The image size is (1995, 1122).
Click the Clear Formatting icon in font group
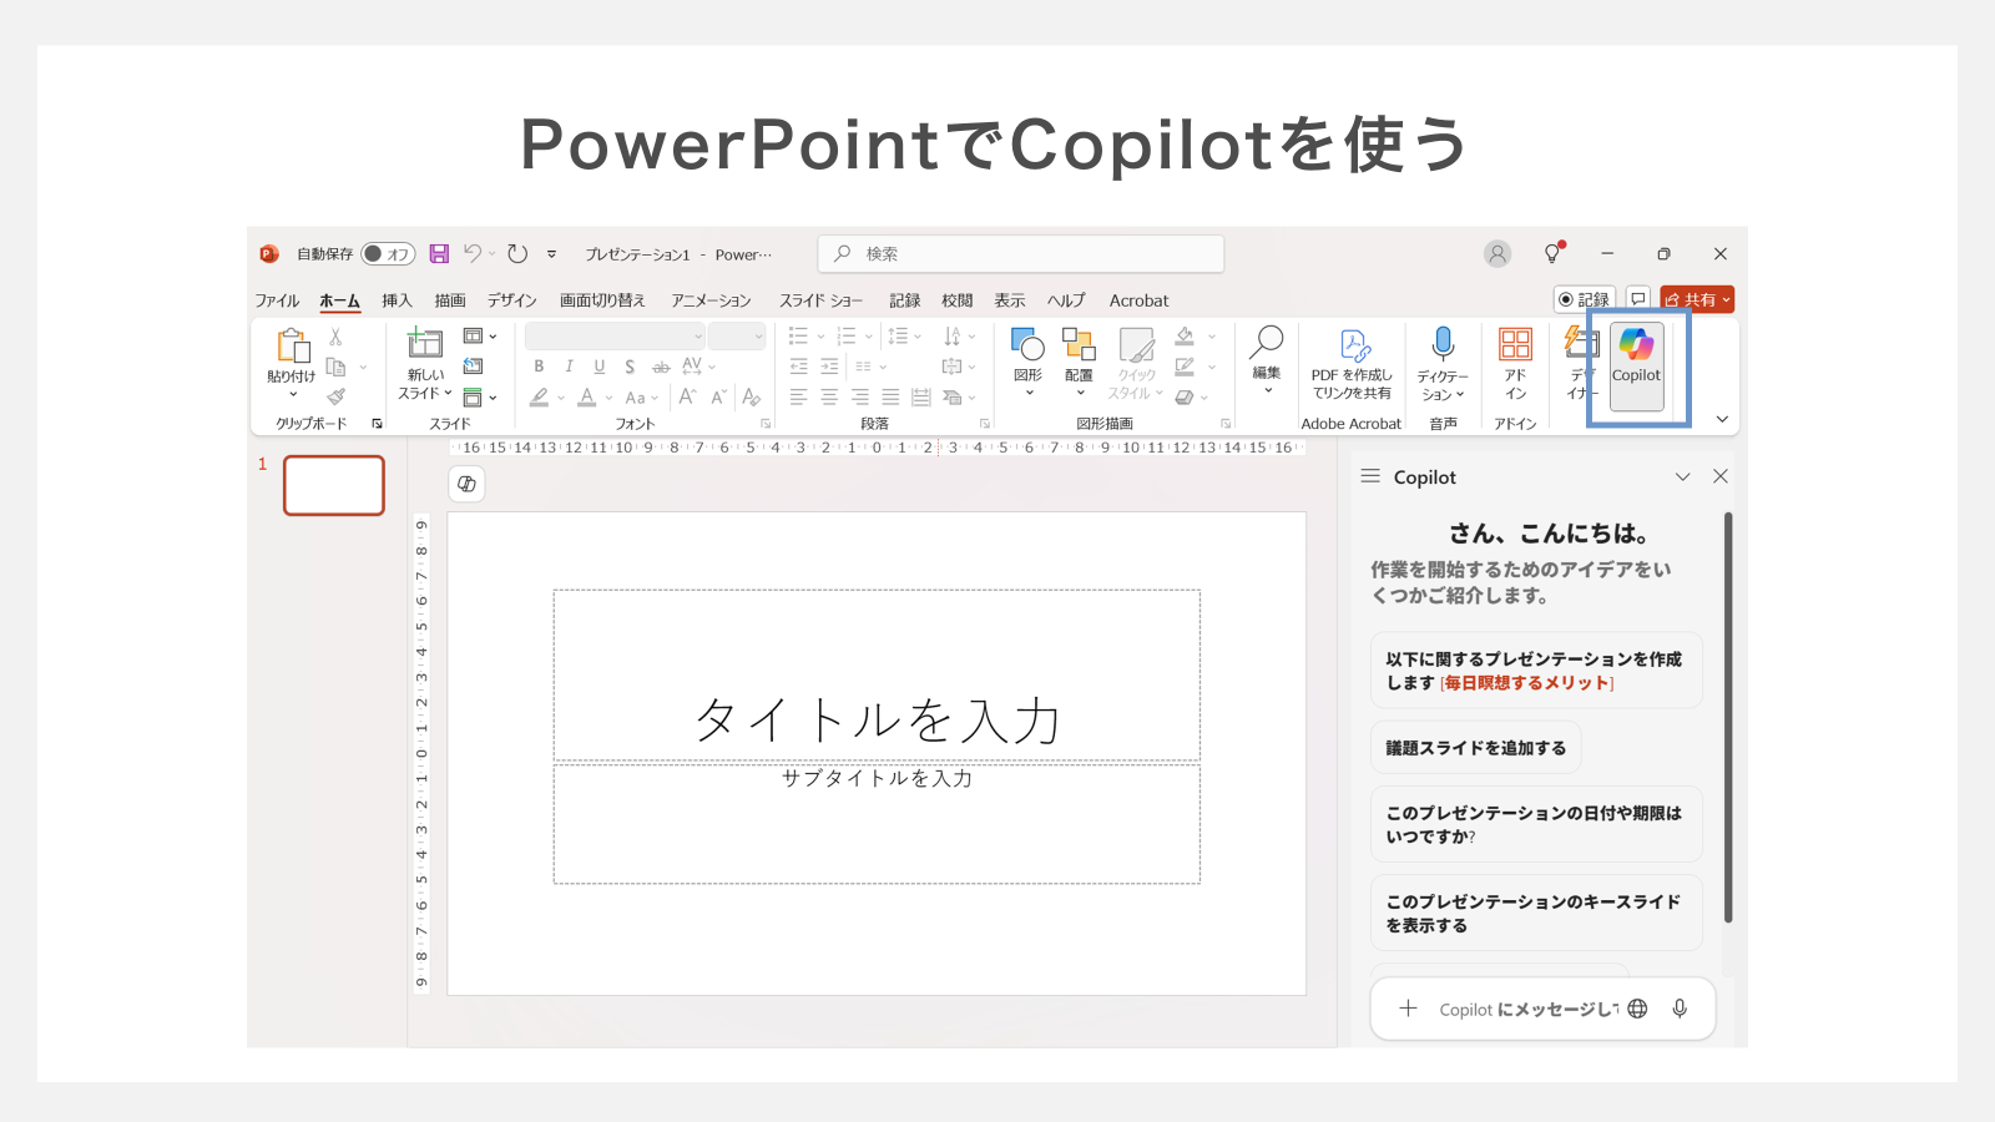(x=751, y=397)
